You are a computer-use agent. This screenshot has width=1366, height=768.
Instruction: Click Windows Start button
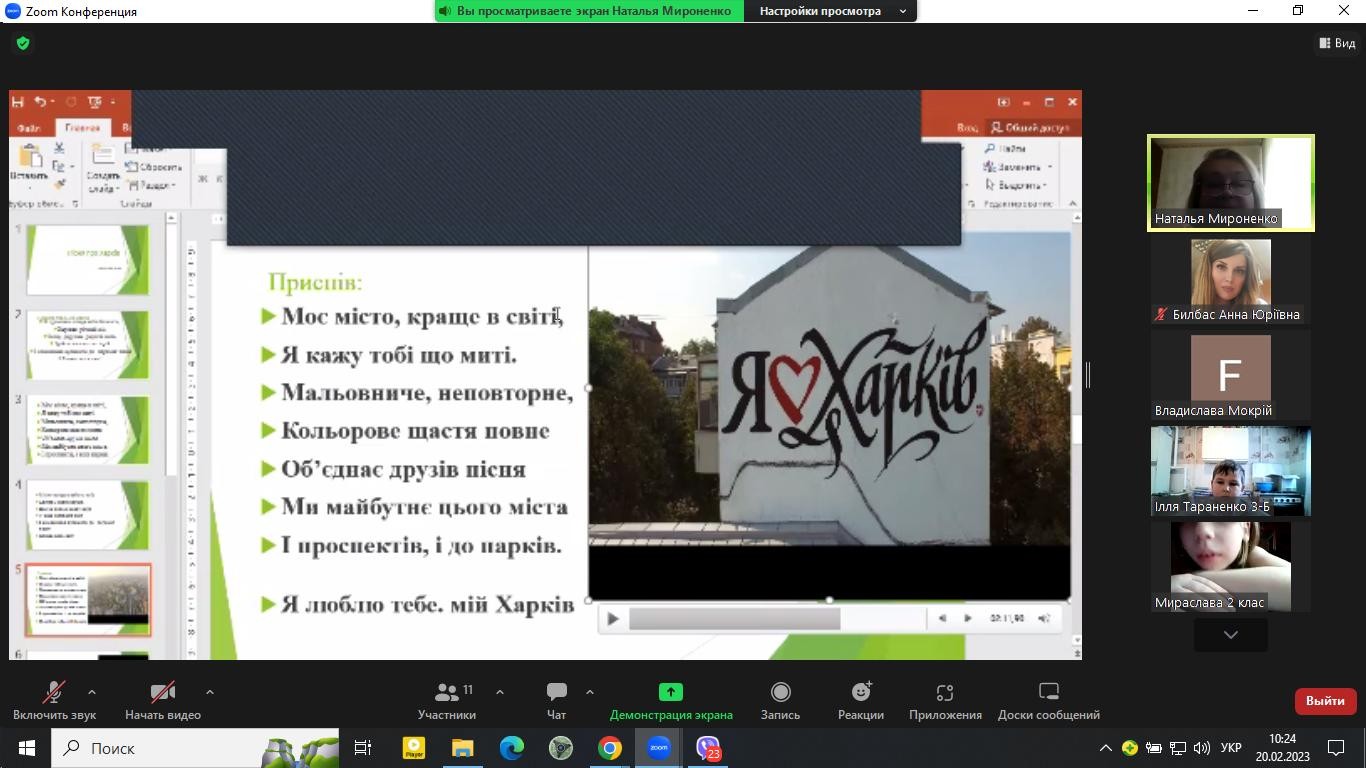[x=26, y=748]
